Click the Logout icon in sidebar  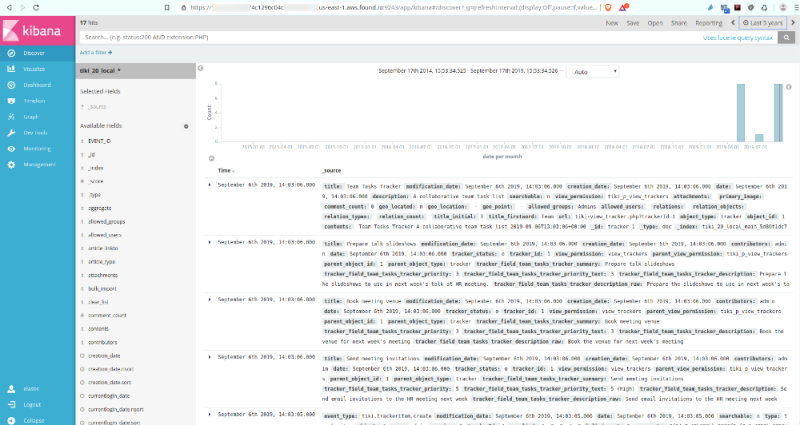[11, 405]
